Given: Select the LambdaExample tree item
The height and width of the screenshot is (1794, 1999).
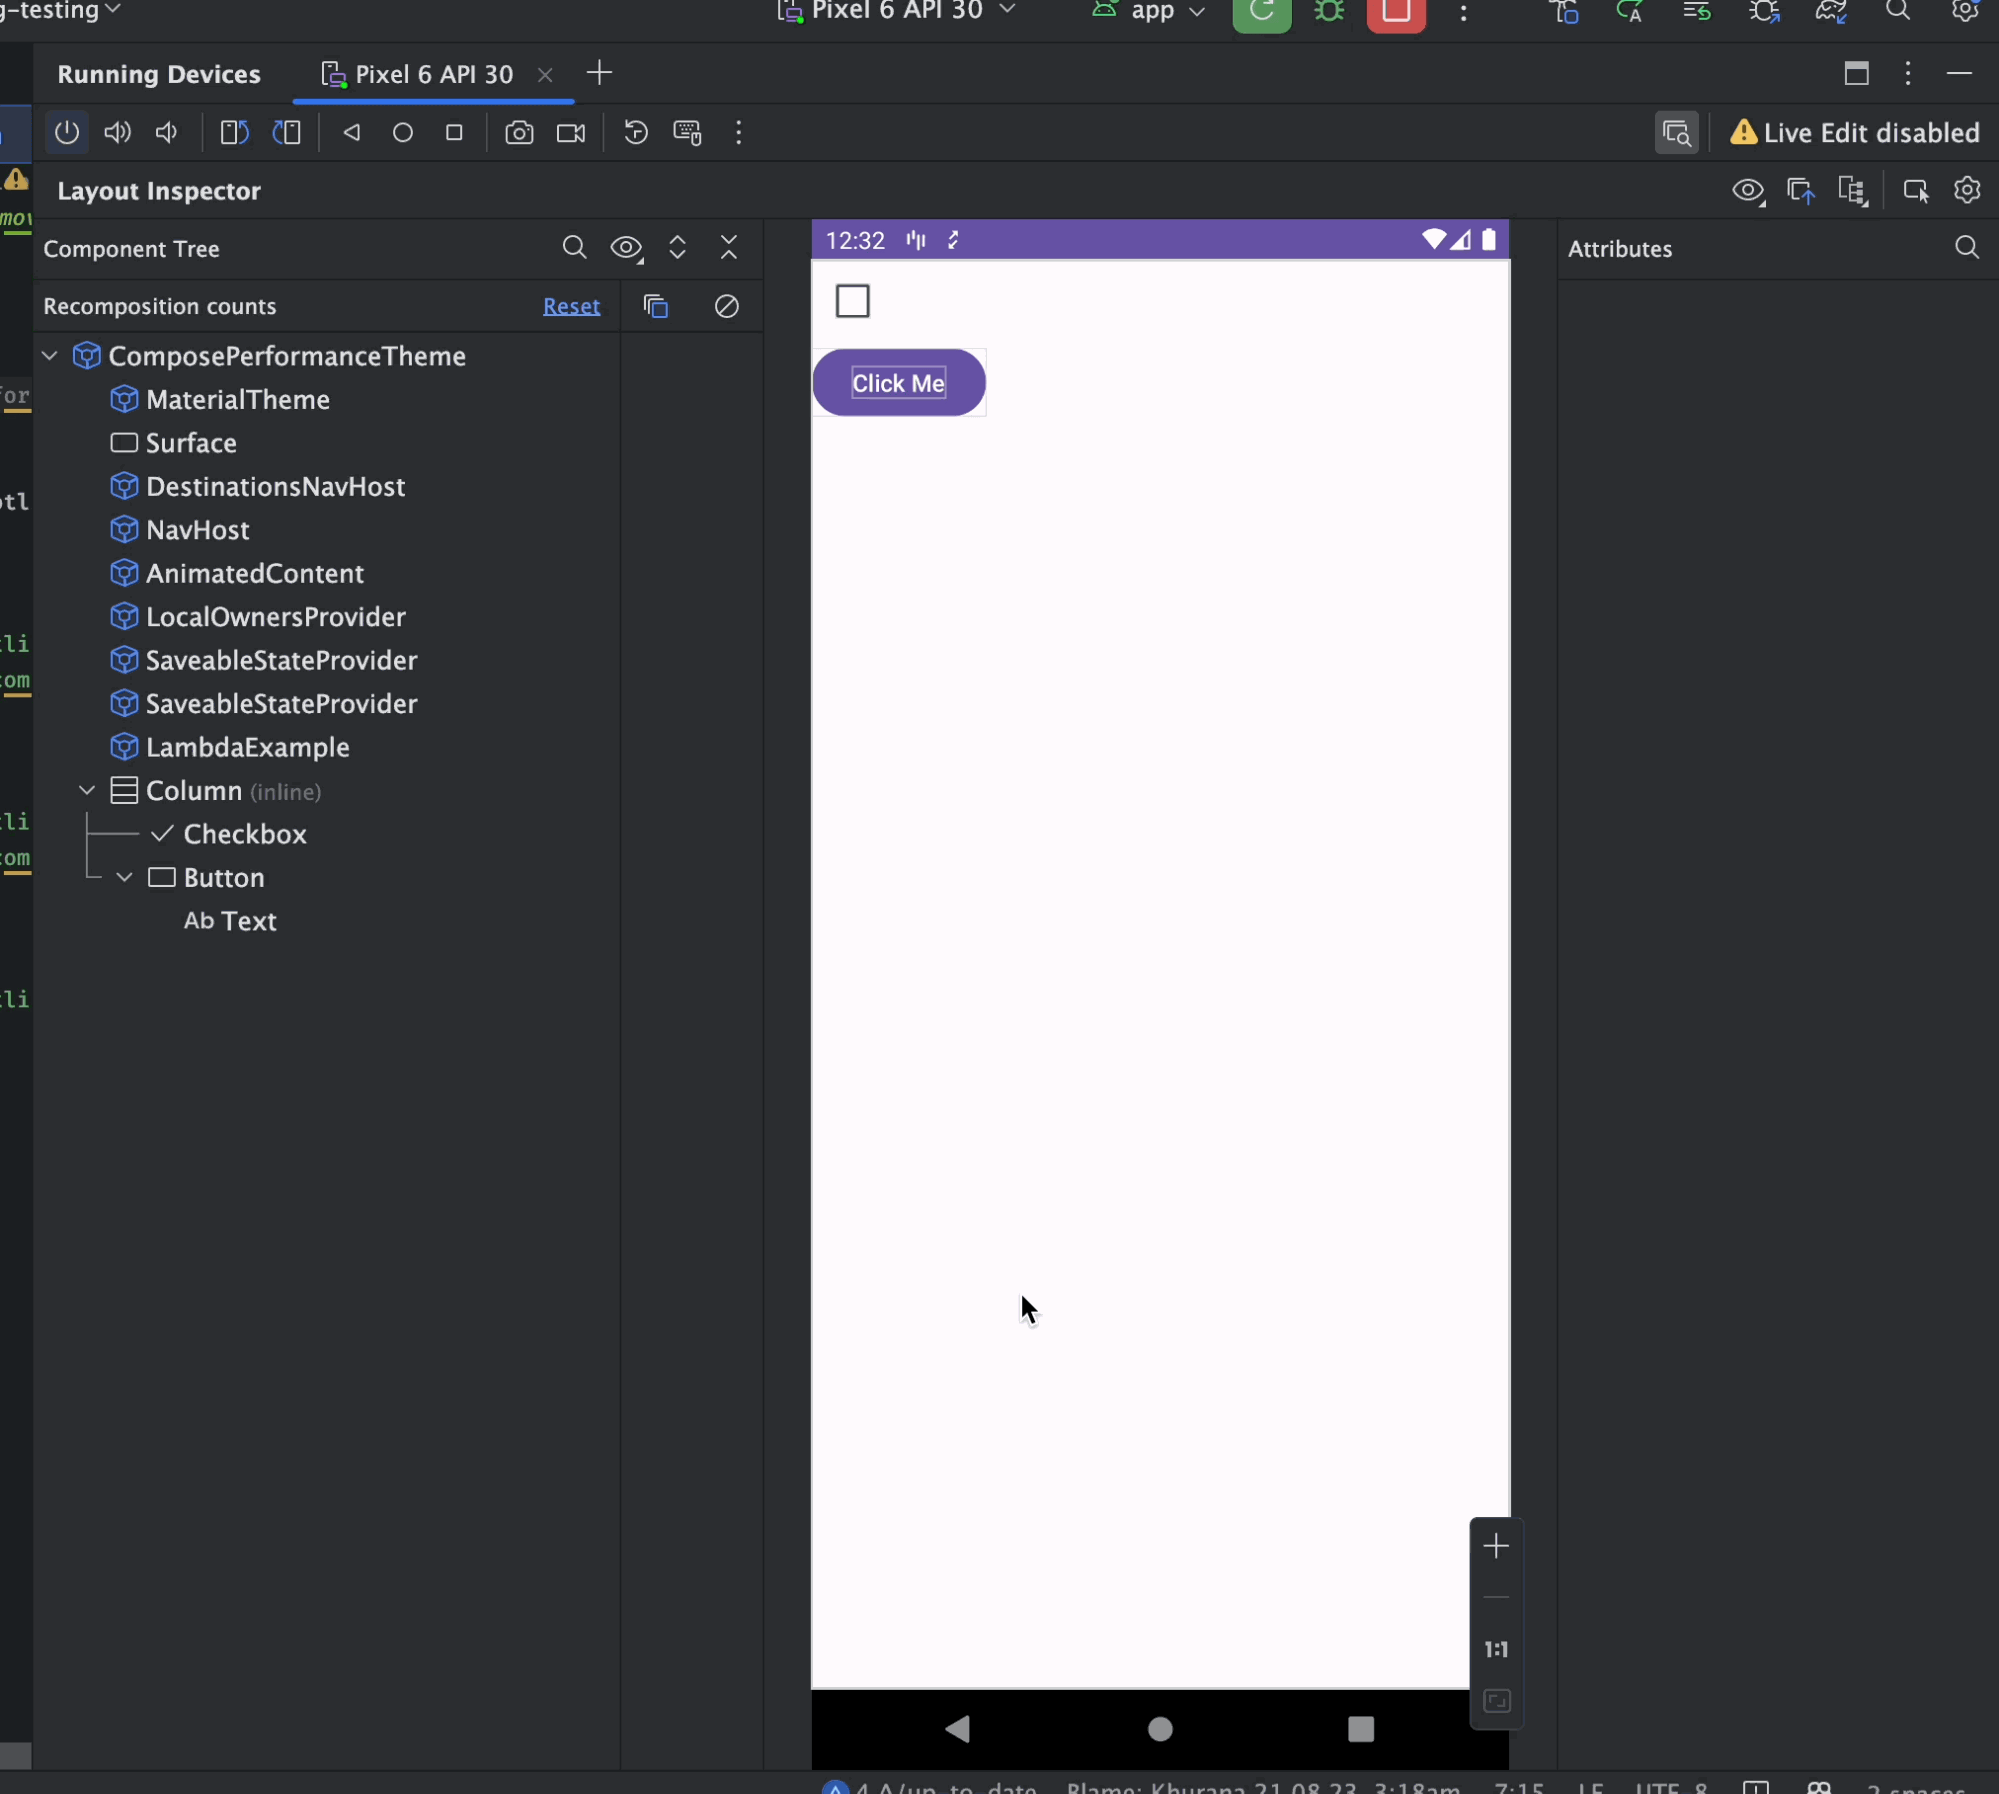Looking at the screenshot, I should [247, 747].
